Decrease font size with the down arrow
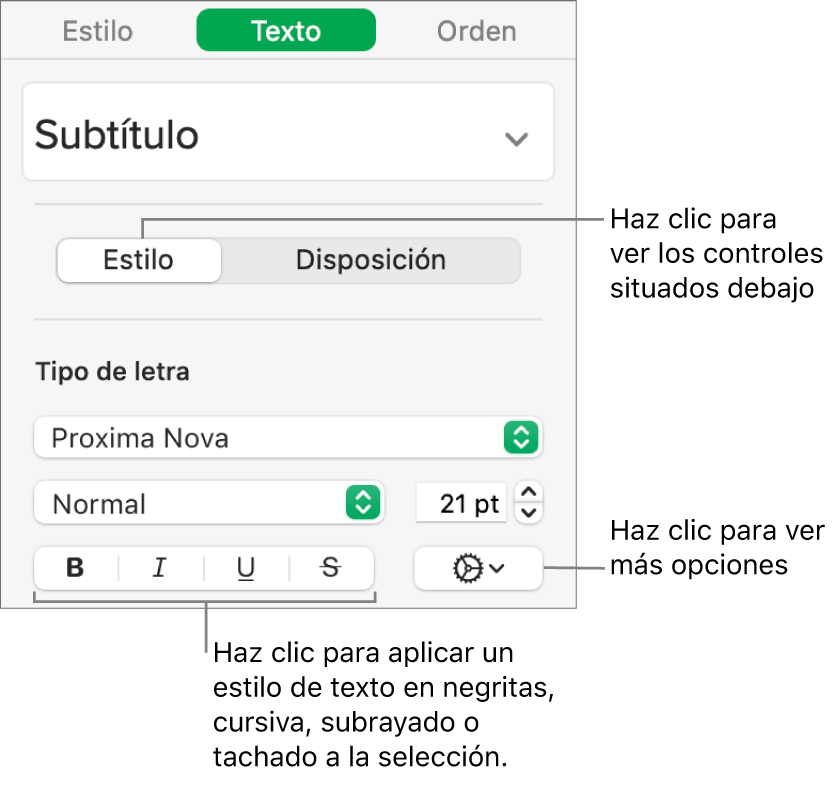The width and height of the screenshot is (838, 785). click(530, 513)
